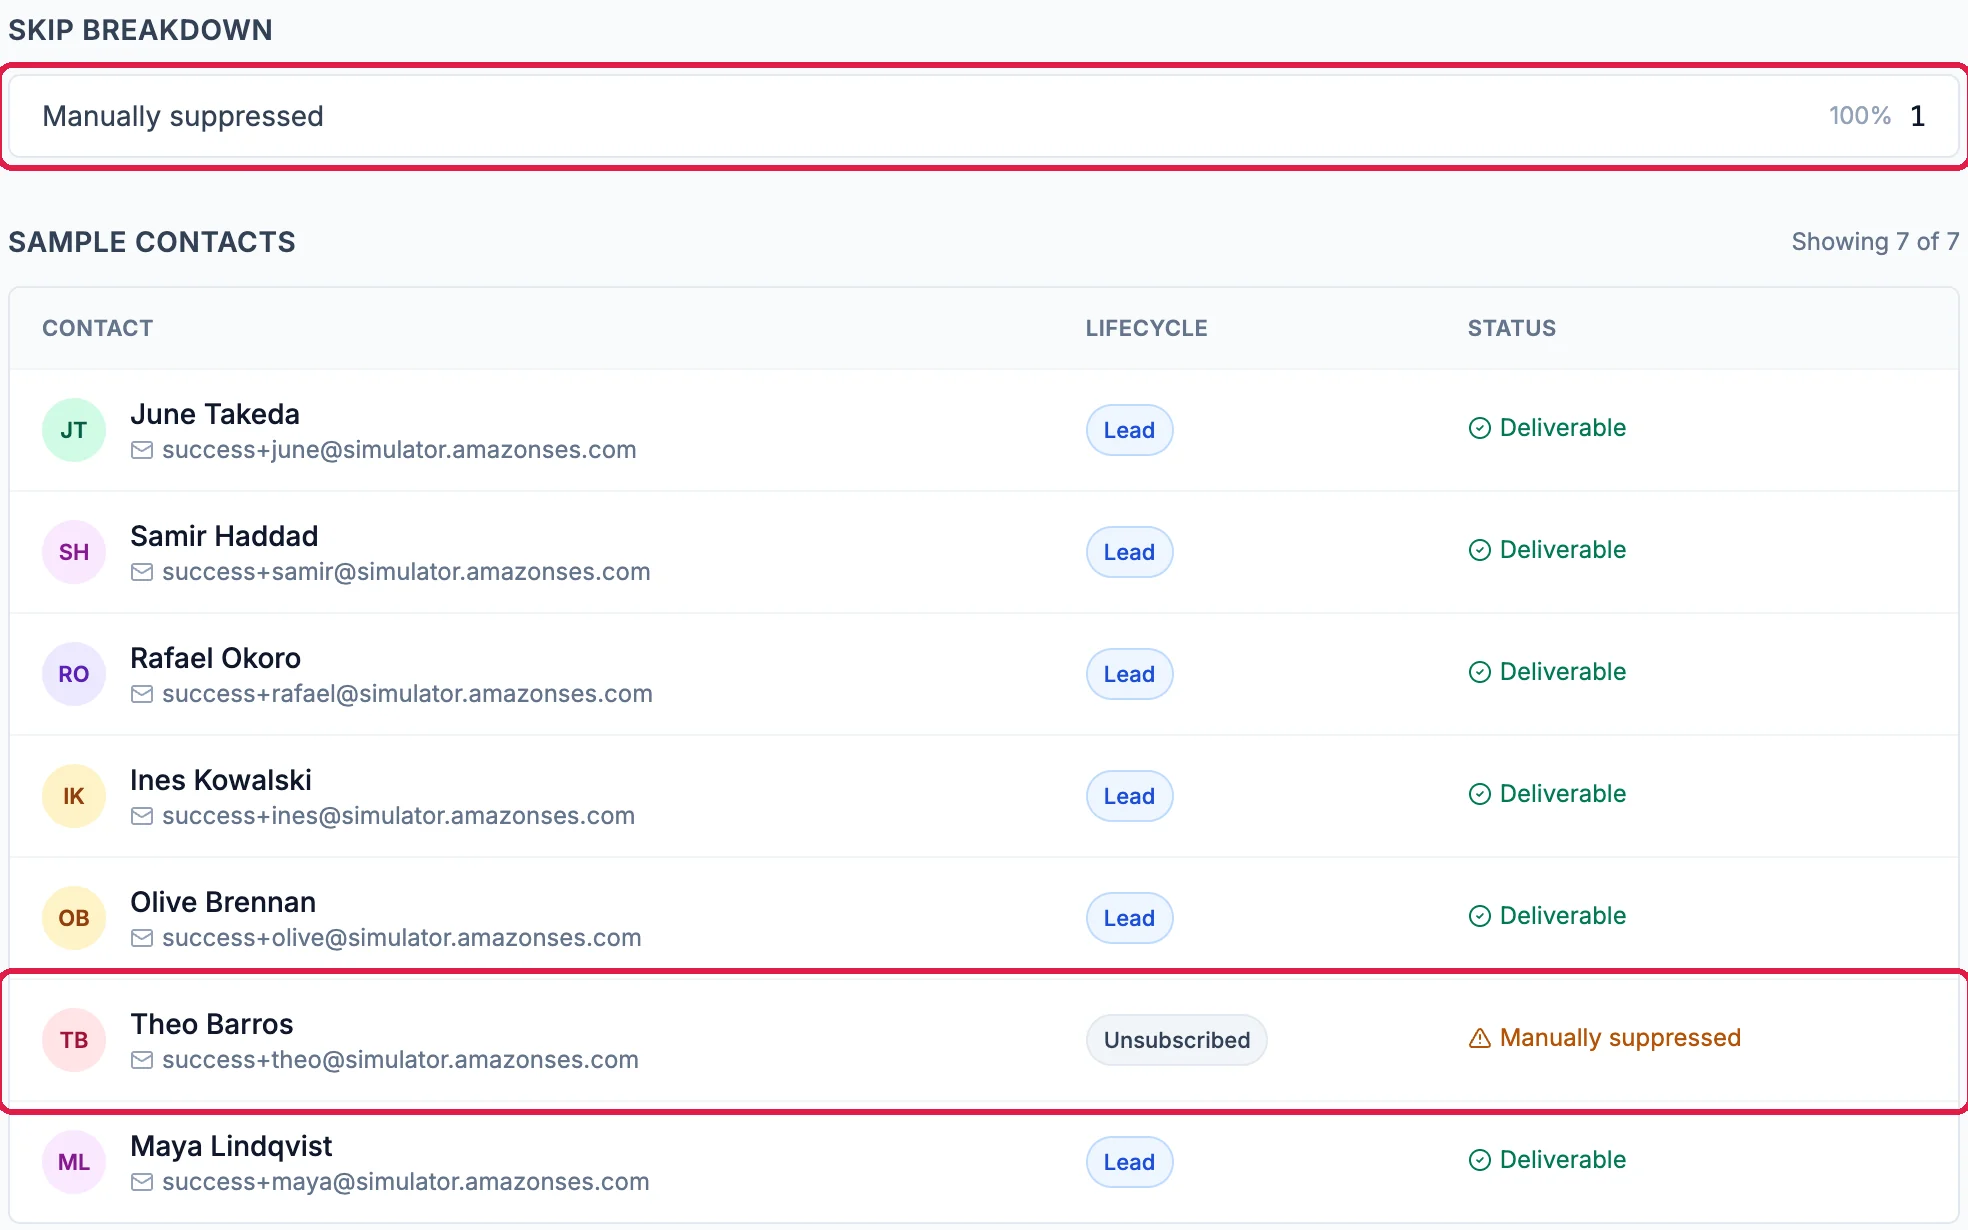Image resolution: width=1968 pixels, height=1230 pixels.
Task: Click the Lead badge for June Takeda
Action: (x=1130, y=430)
